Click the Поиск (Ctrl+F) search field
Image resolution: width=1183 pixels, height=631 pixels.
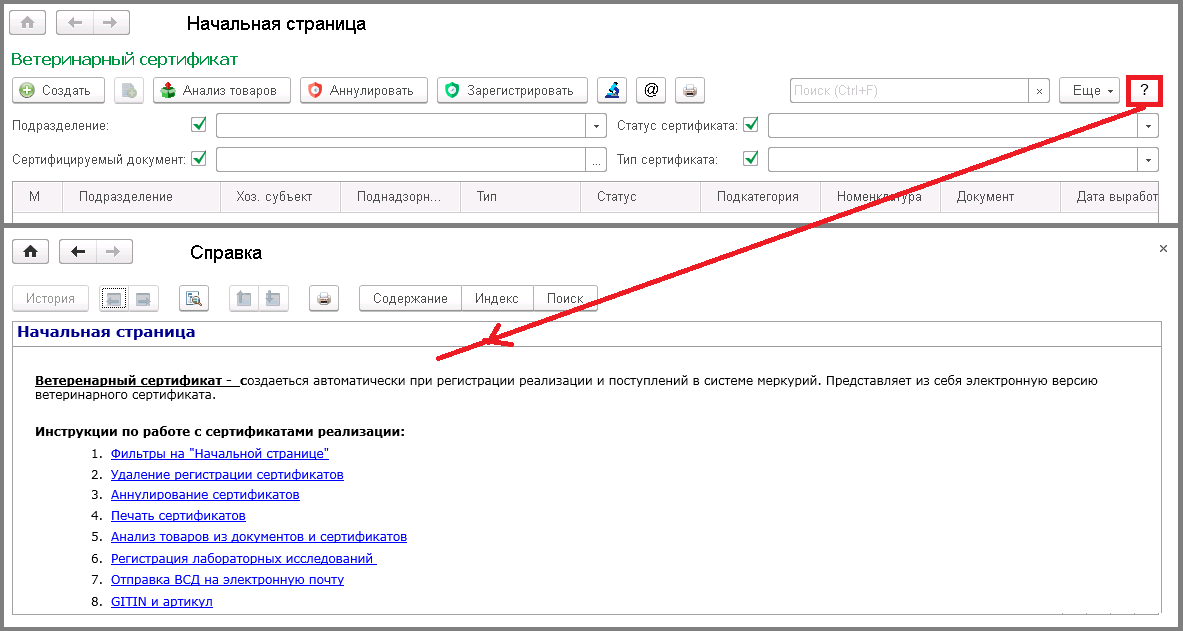(x=909, y=91)
